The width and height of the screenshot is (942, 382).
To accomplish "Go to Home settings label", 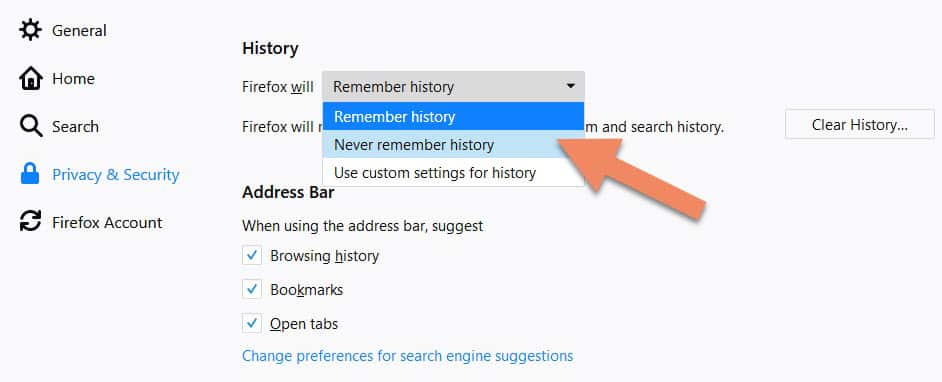I will 73,79.
